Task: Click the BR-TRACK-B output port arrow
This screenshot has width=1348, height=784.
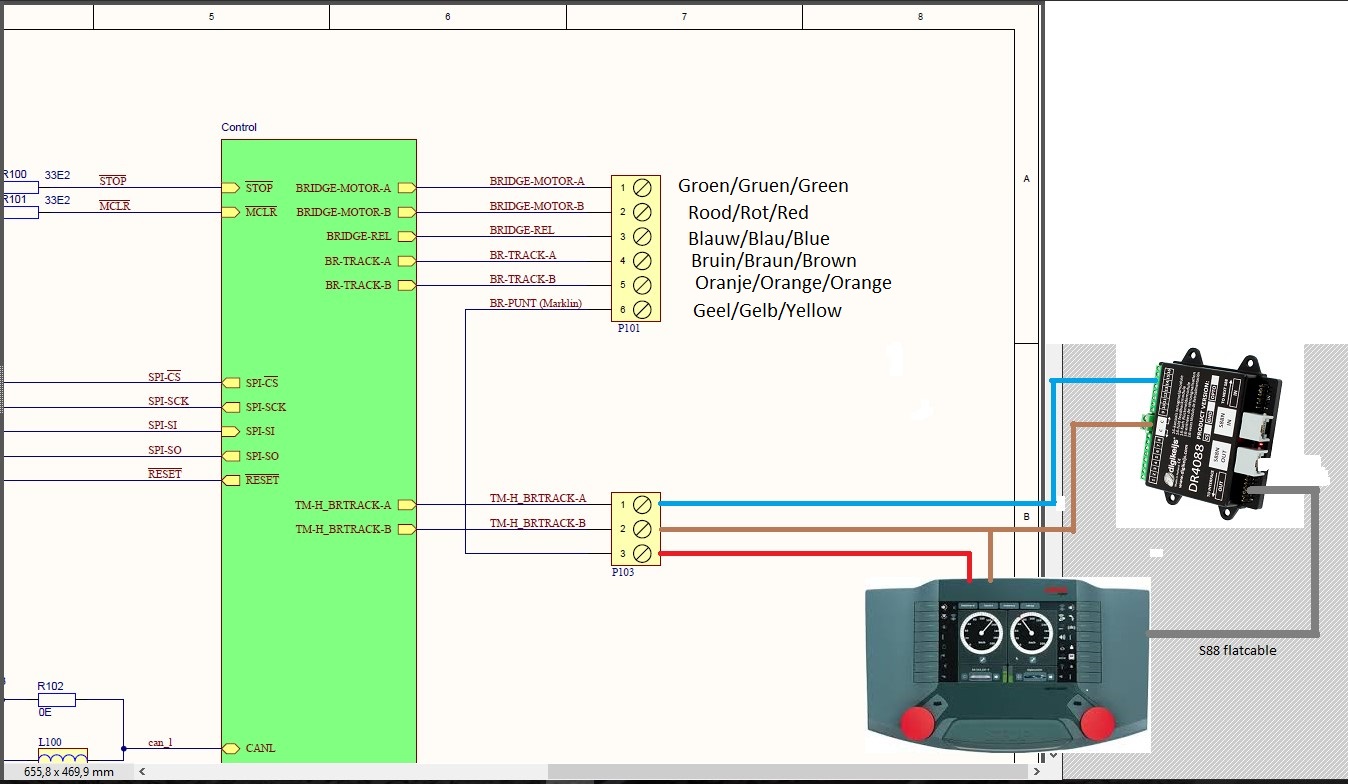Action: click(406, 285)
